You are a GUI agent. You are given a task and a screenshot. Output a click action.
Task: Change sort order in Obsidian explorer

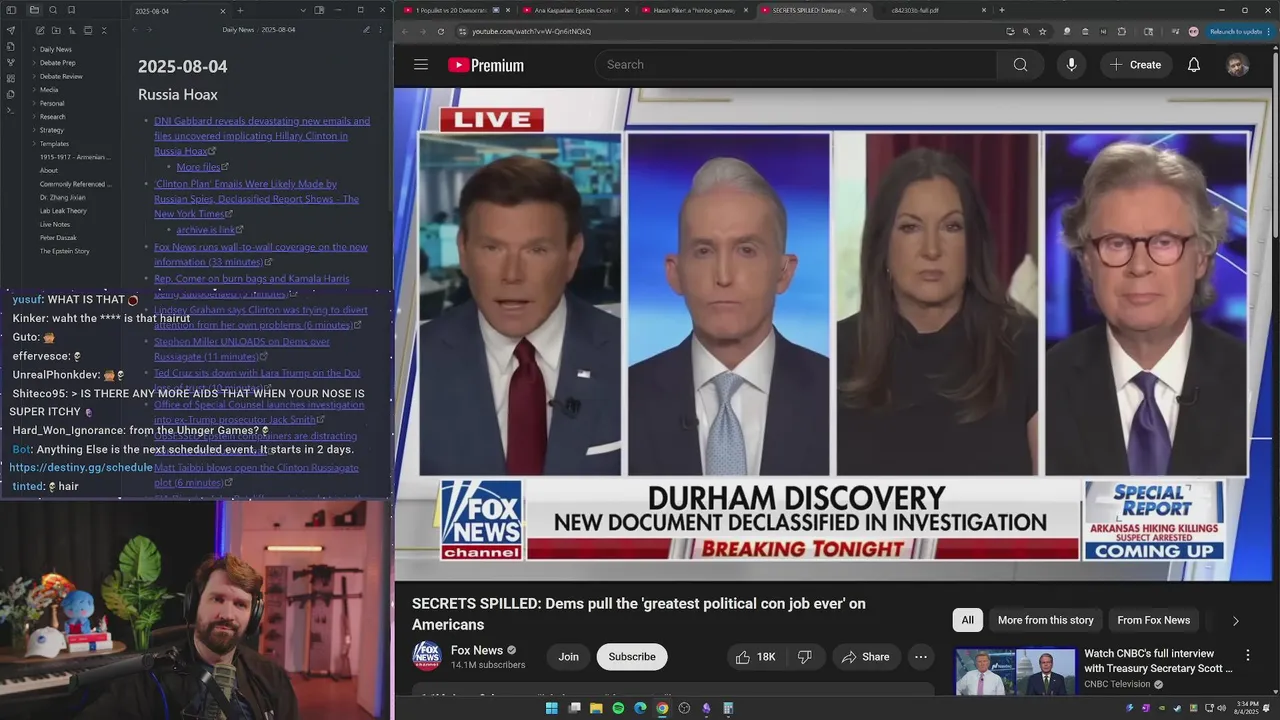tap(72, 30)
